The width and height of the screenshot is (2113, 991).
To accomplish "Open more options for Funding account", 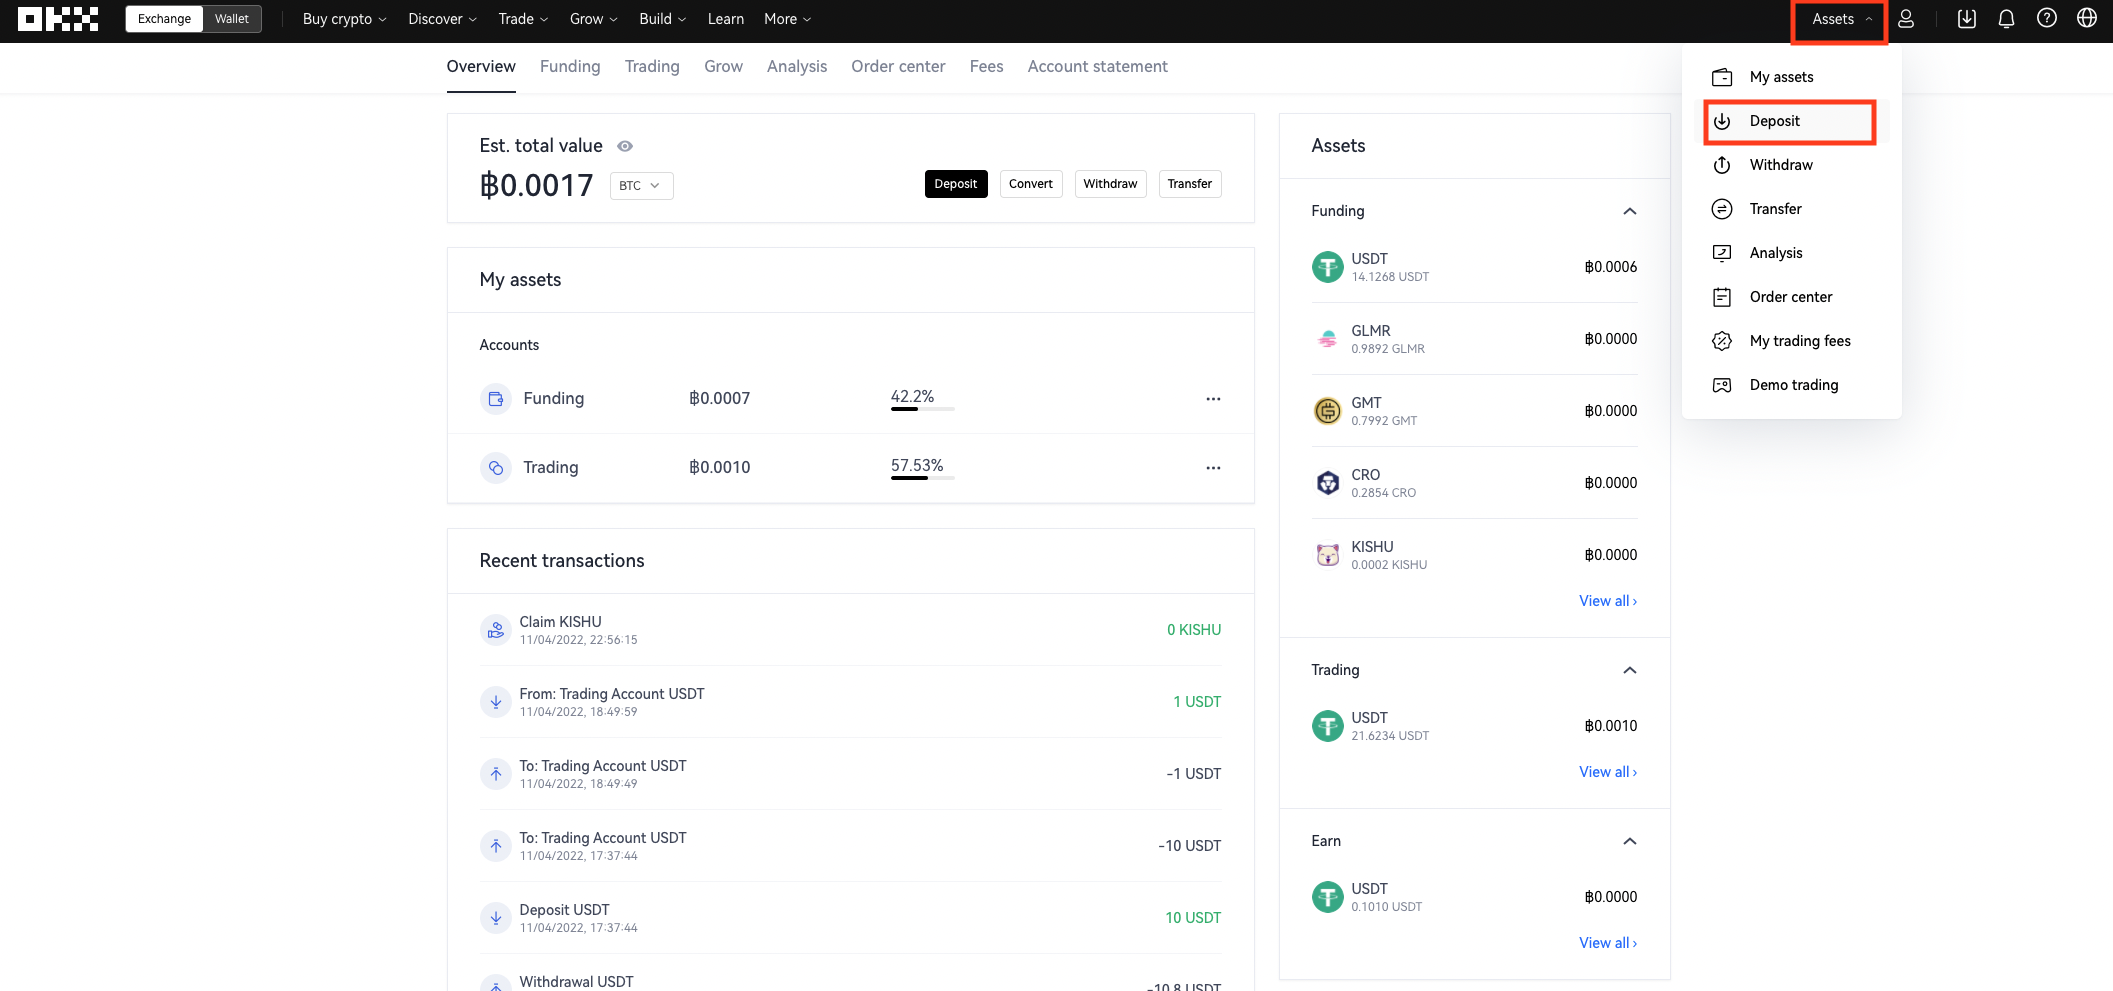I will [1213, 399].
